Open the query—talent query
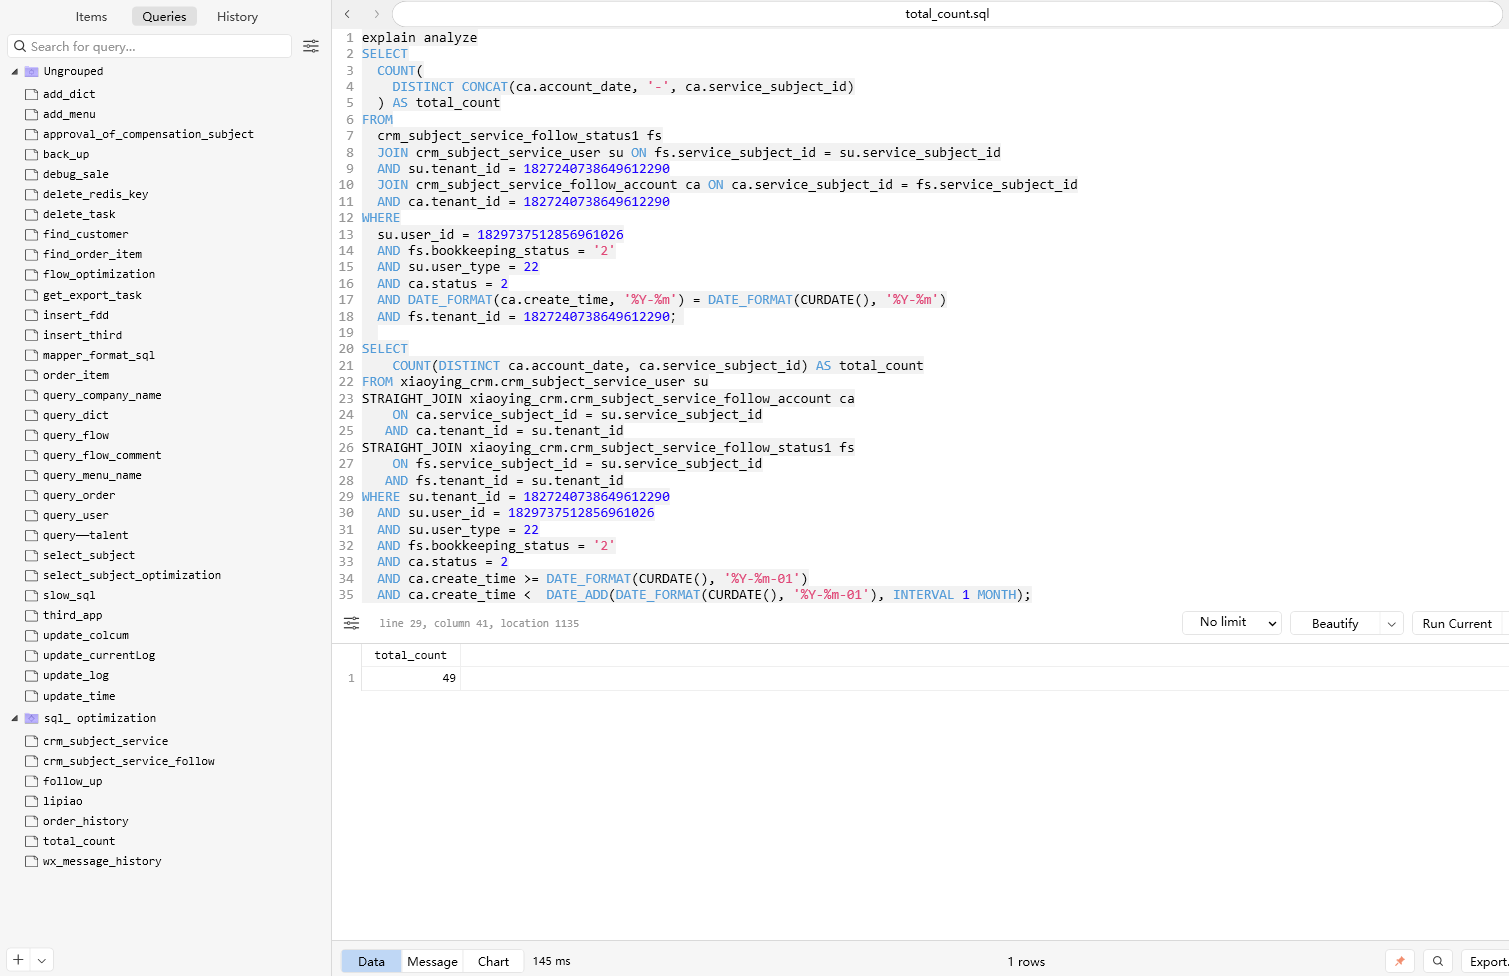 click(x=86, y=535)
